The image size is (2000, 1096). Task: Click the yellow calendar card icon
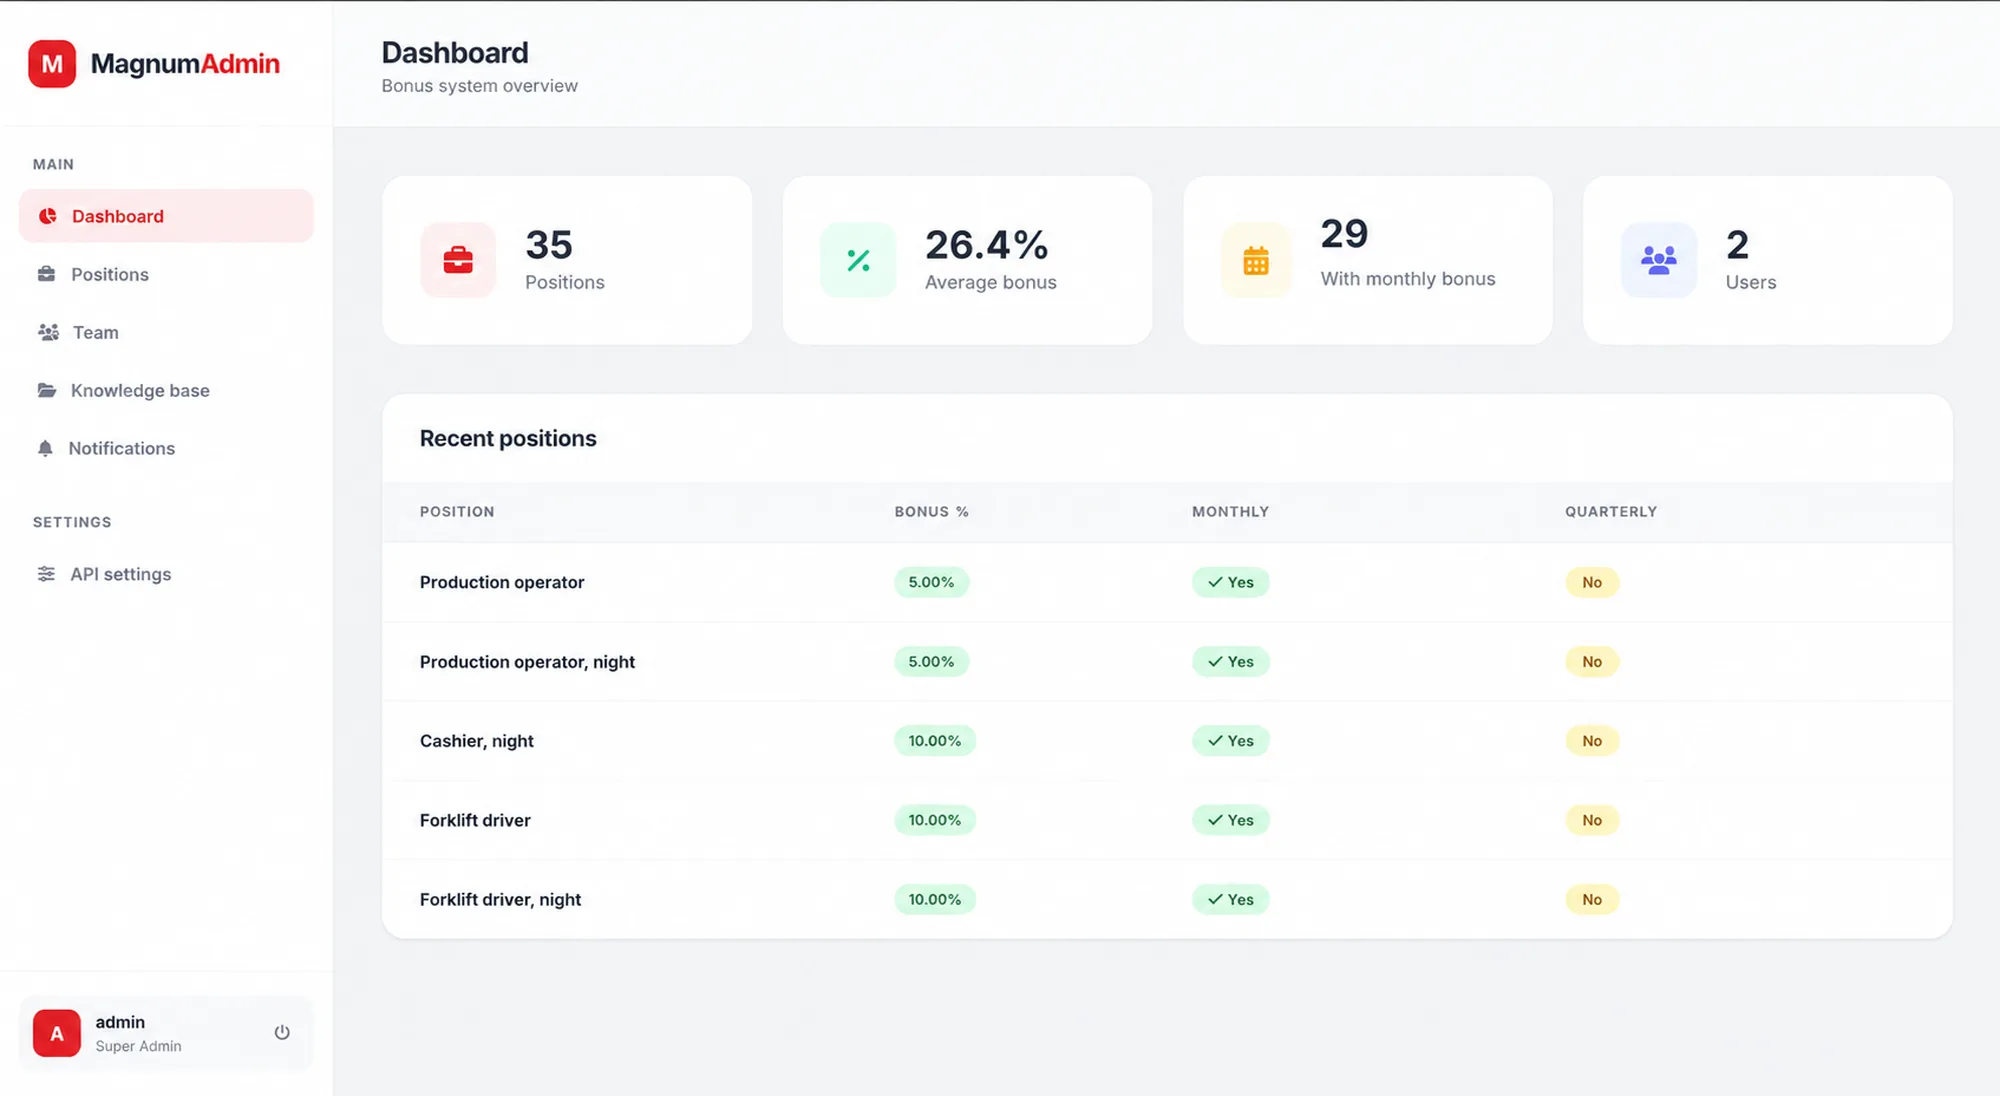[x=1256, y=260]
